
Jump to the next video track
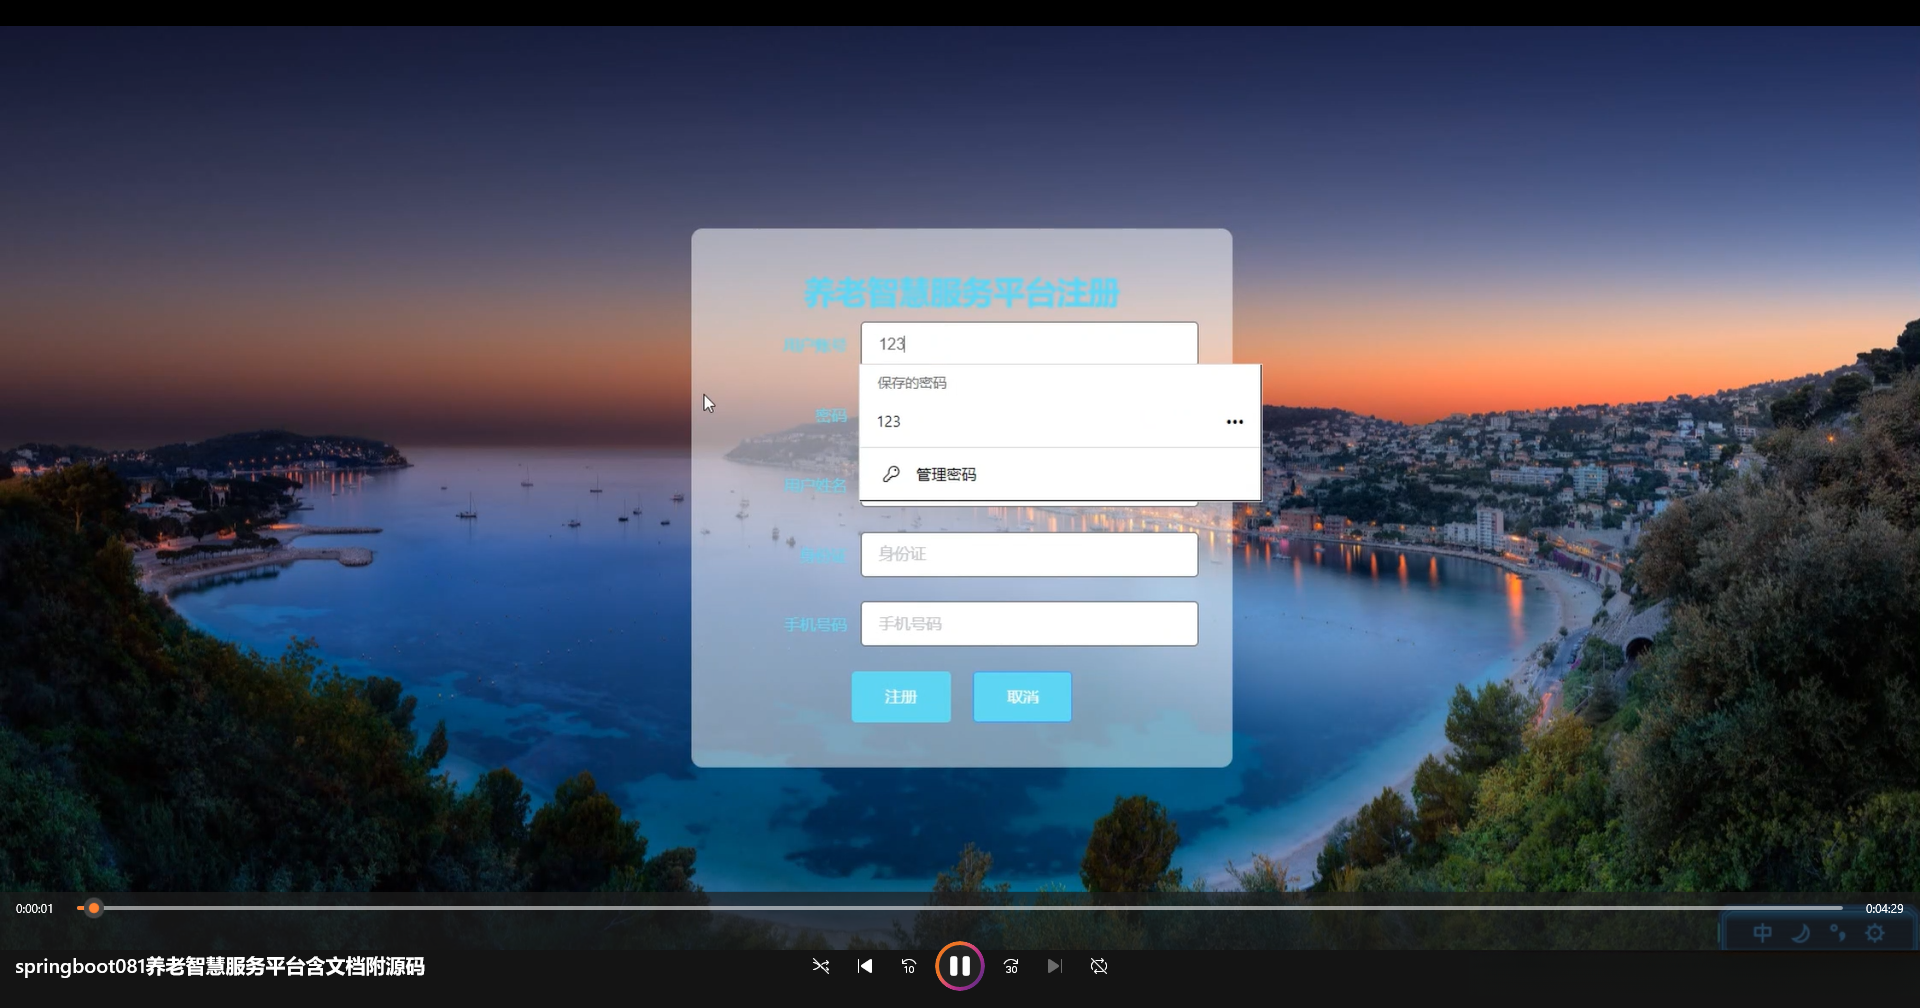1054,966
